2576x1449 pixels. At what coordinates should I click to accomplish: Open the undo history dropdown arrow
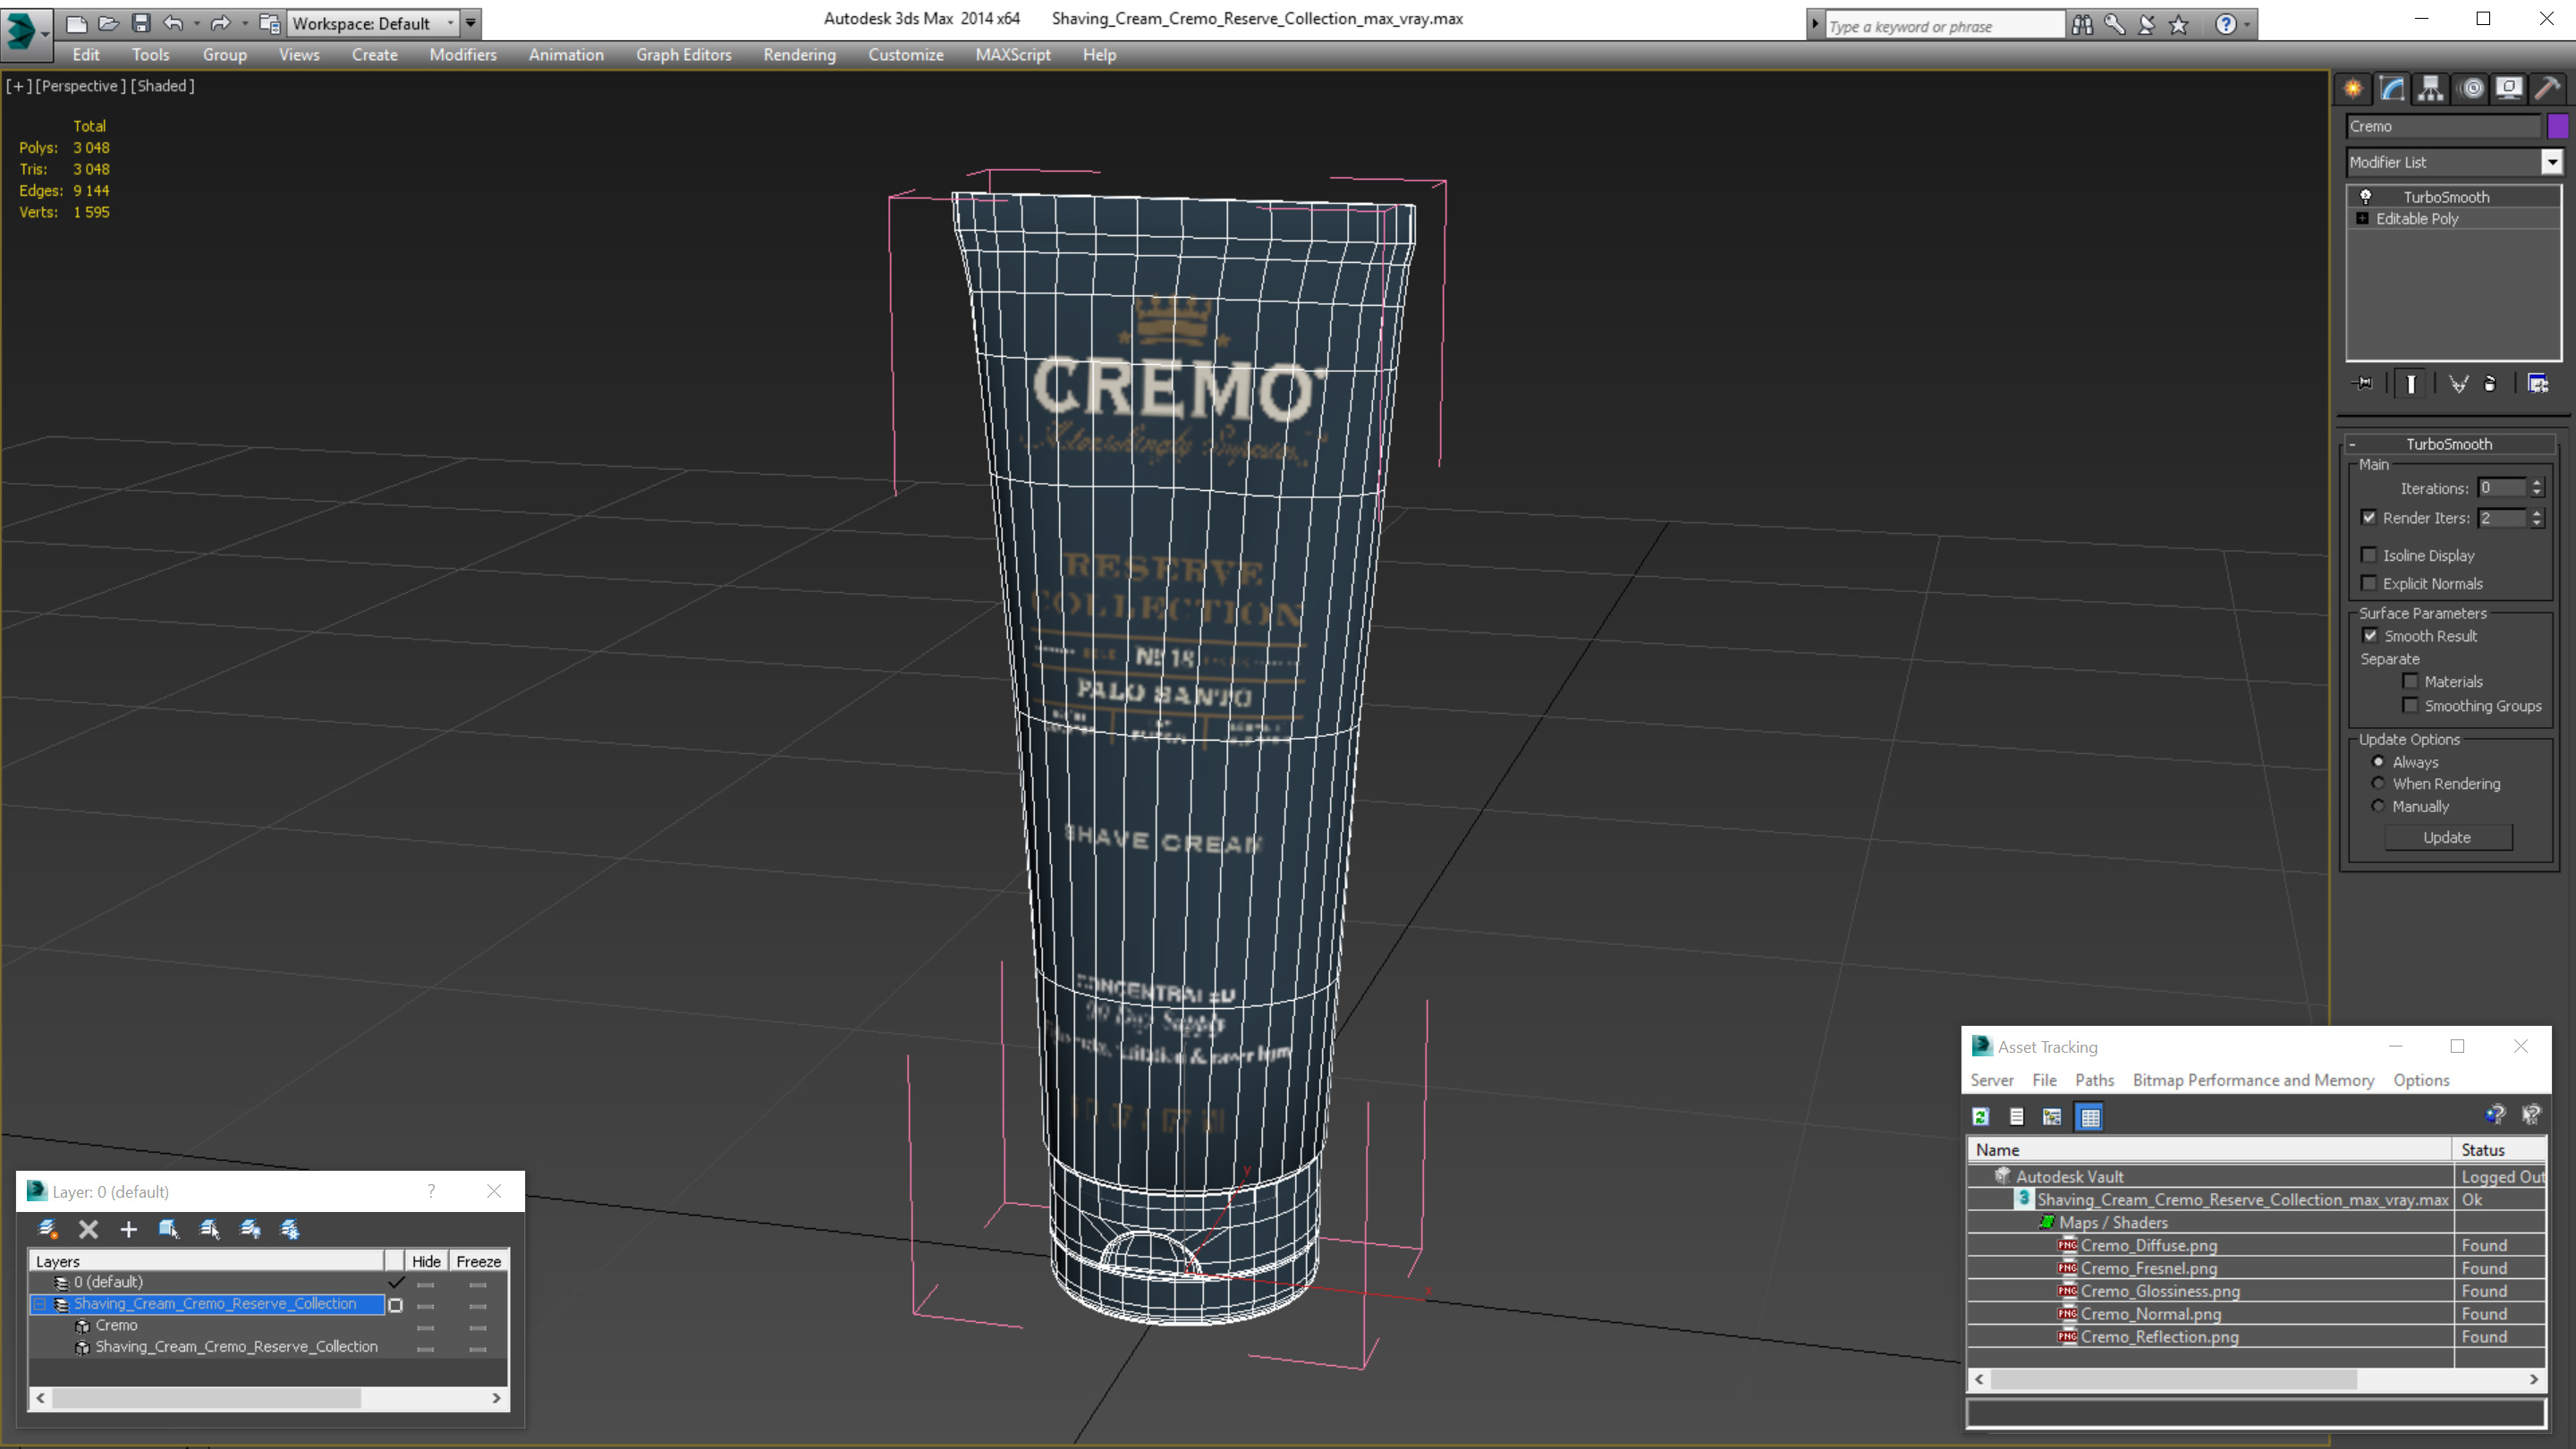tap(196, 23)
